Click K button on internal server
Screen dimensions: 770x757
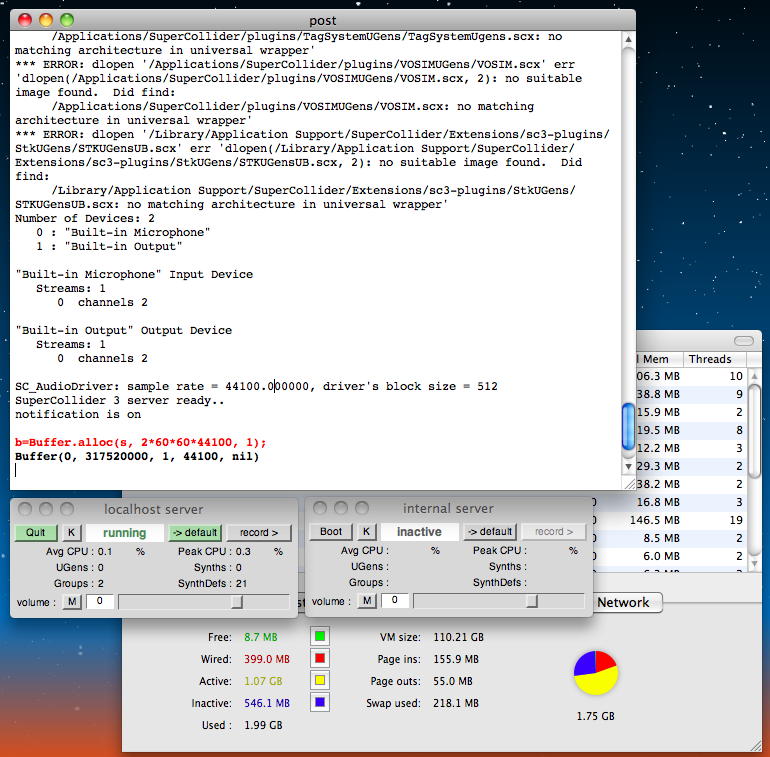[367, 532]
